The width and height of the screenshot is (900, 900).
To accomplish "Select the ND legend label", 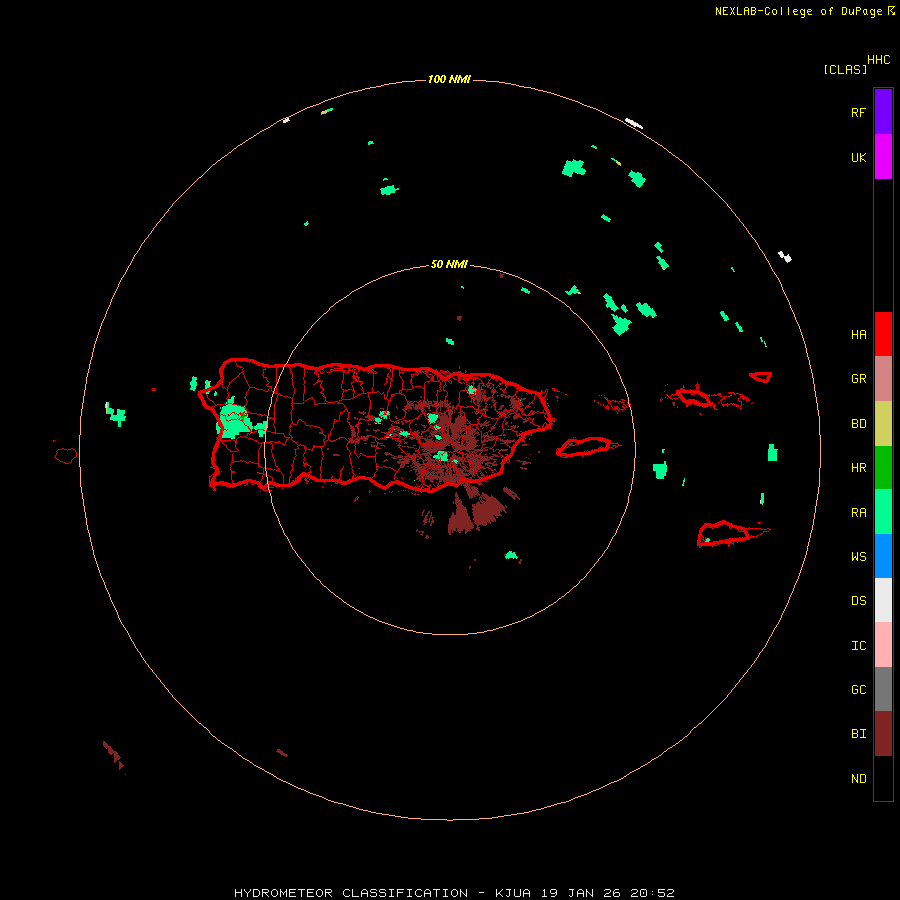I will point(858,779).
